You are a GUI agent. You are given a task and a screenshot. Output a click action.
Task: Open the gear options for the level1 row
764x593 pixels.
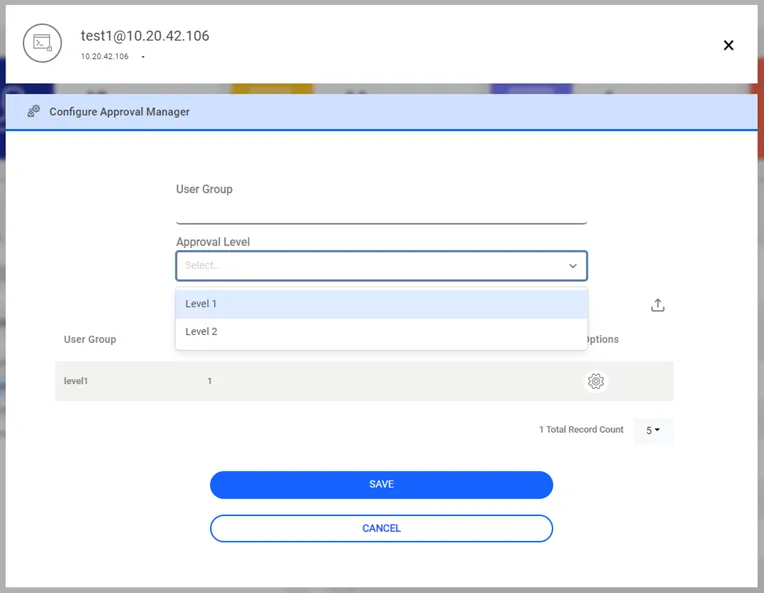click(595, 381)
